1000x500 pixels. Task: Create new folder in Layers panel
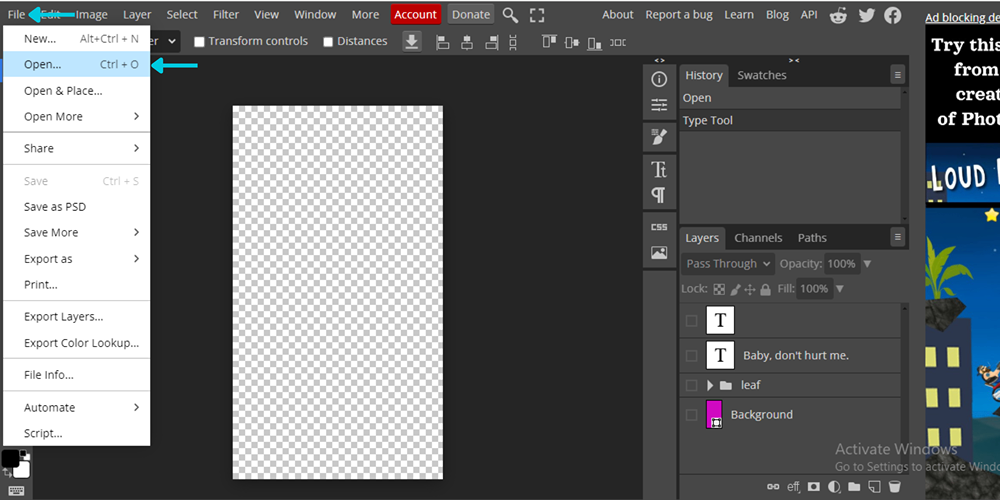[854, 486]
